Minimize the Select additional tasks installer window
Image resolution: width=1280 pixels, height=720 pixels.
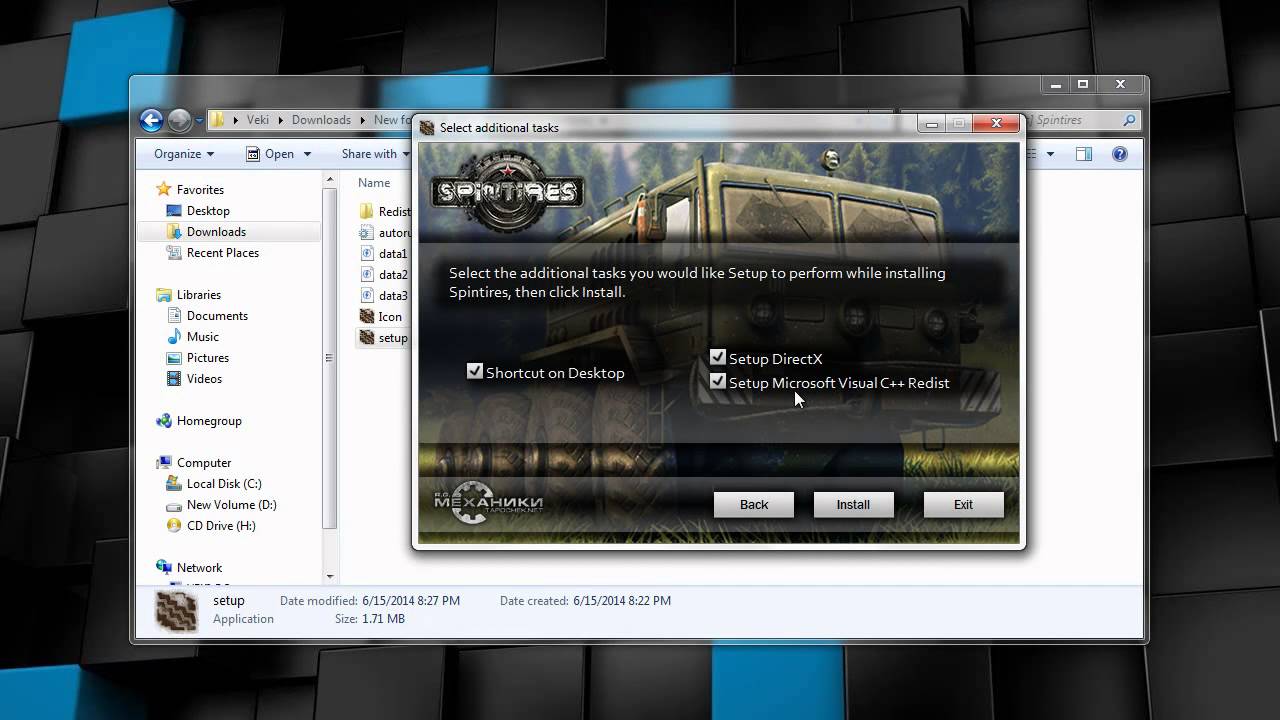[x=931, y=124]
